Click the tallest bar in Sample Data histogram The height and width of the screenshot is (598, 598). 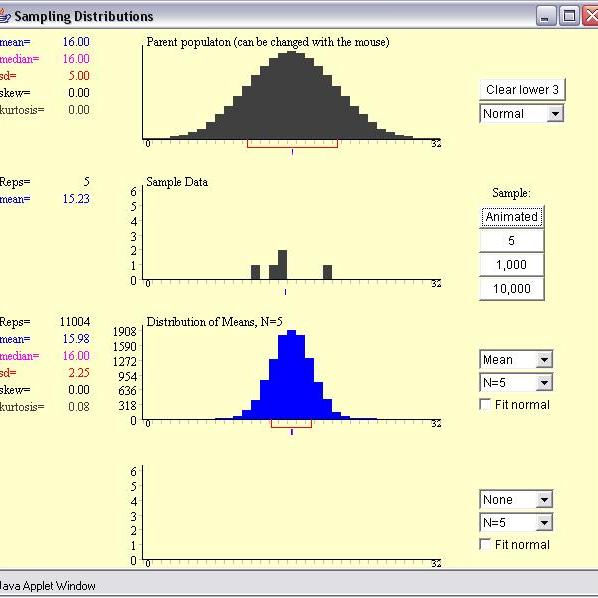(x=283, y=265)
